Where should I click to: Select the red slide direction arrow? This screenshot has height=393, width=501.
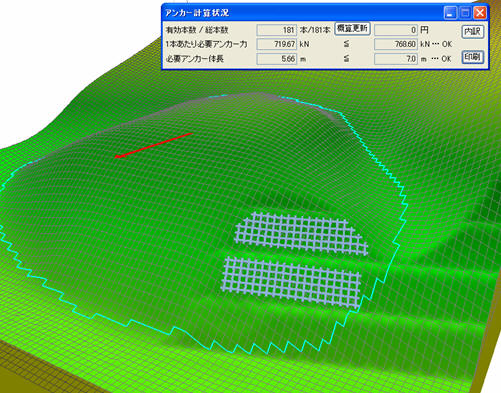(x=153, y=145)
